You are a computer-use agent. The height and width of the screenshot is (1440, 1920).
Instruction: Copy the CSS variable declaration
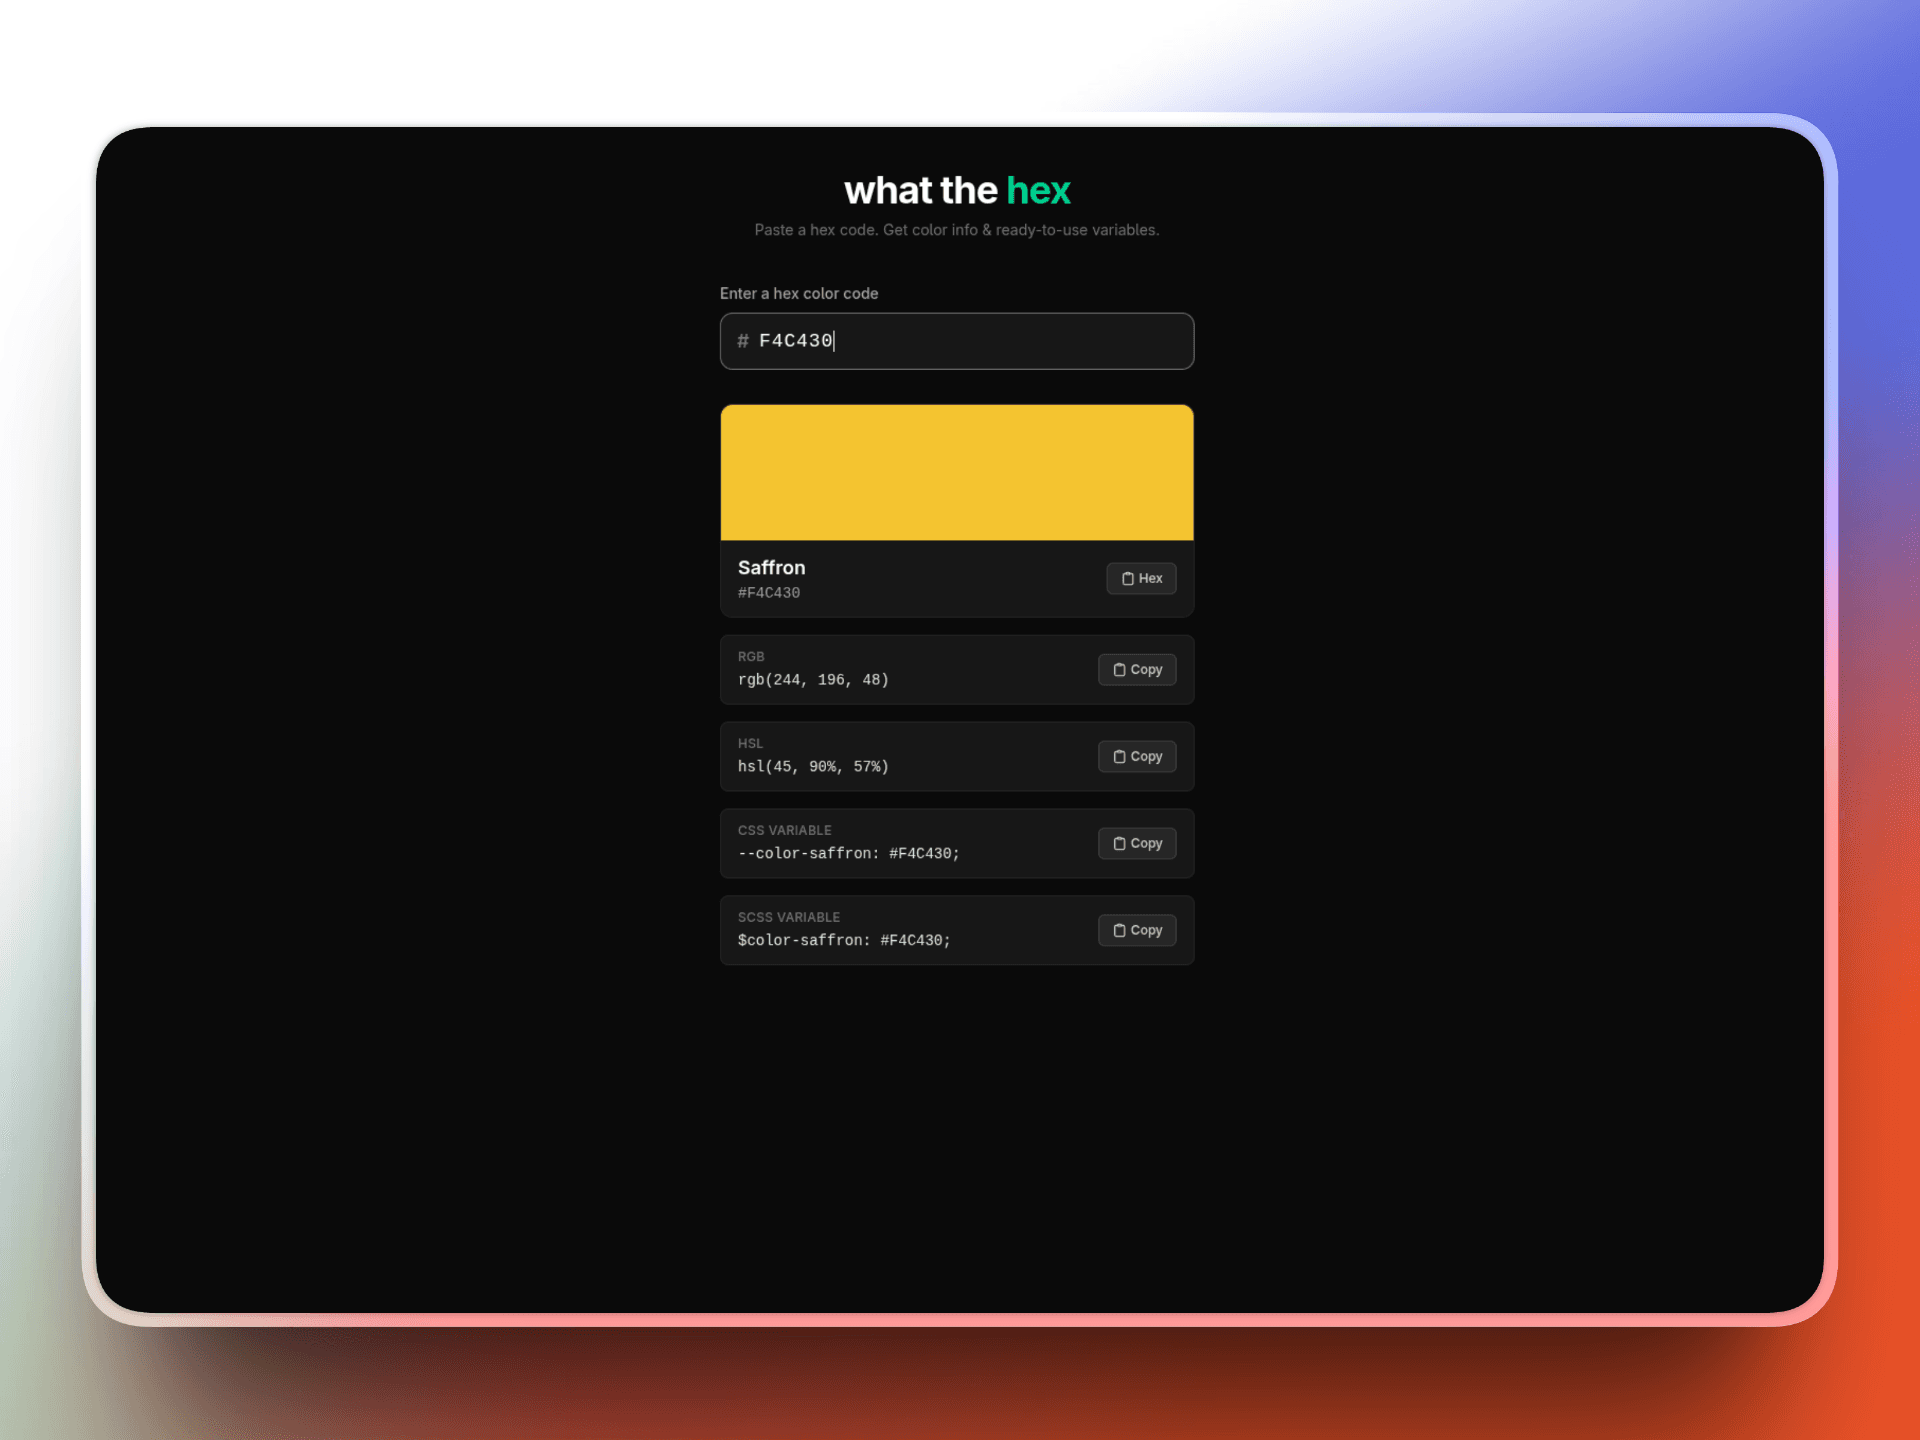(x=1136, y=843)
